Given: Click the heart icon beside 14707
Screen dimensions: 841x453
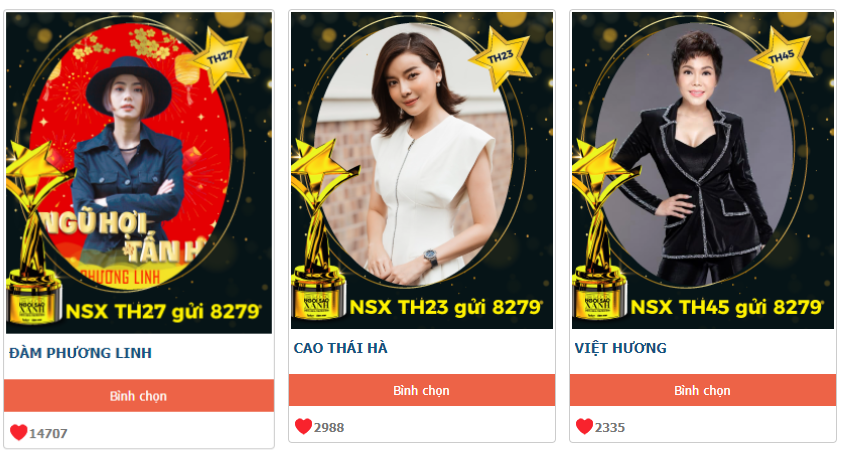Looking at the screenshot, I should [19, 432].
